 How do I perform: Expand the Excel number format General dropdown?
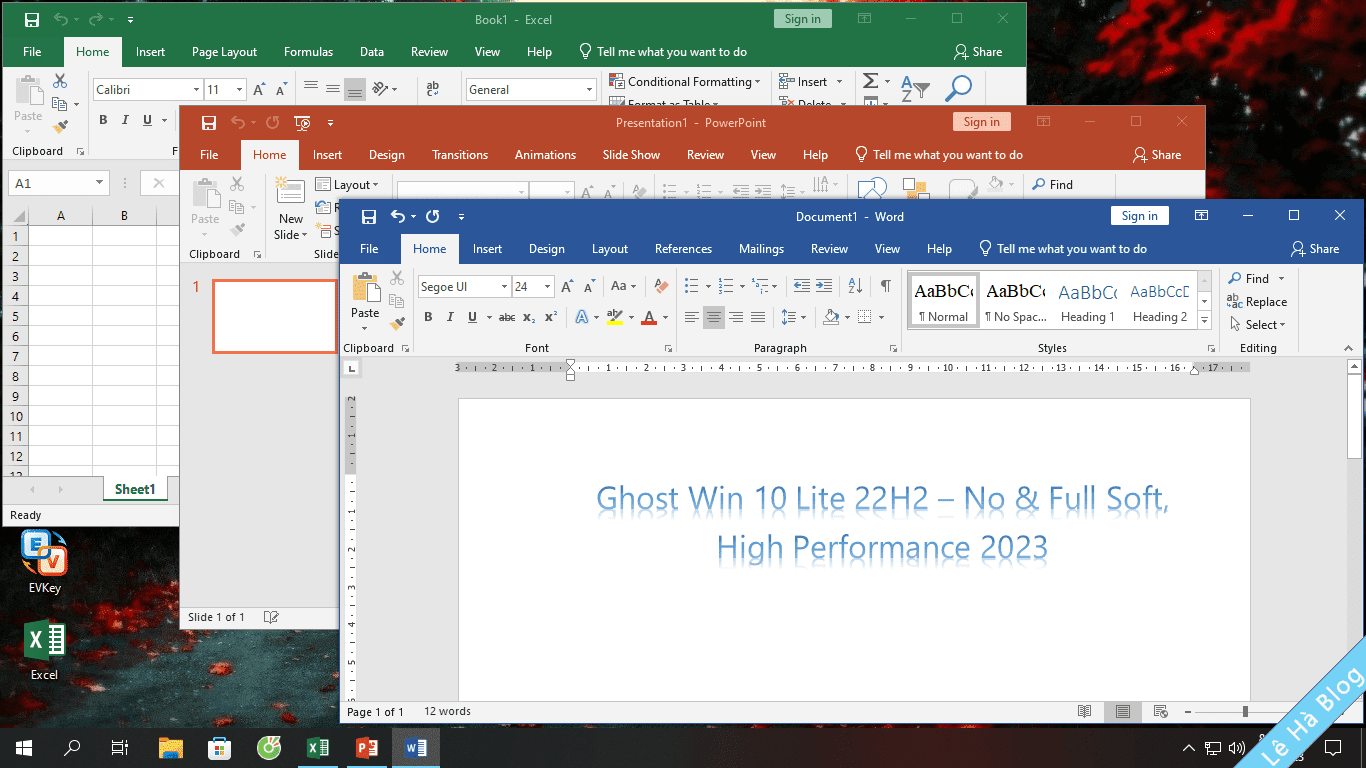pos(589,90)
